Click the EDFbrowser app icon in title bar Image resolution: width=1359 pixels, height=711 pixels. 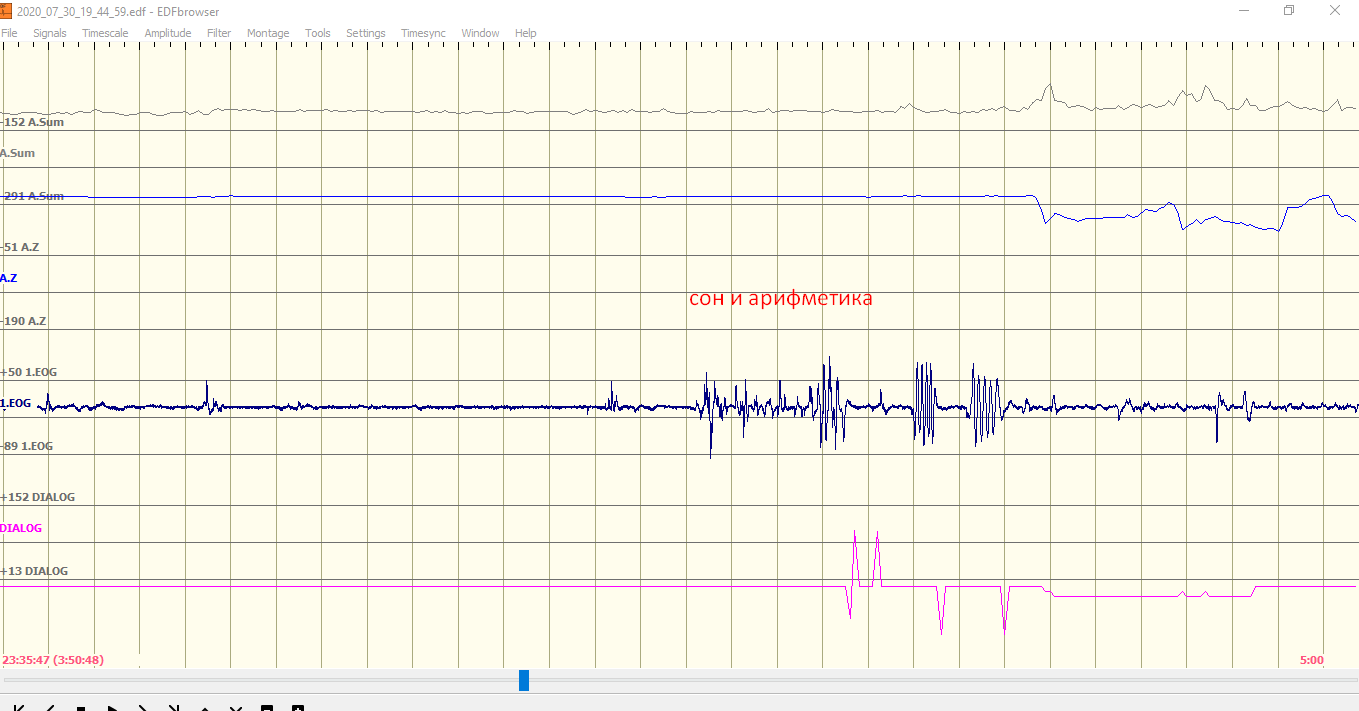coord(5,11)
